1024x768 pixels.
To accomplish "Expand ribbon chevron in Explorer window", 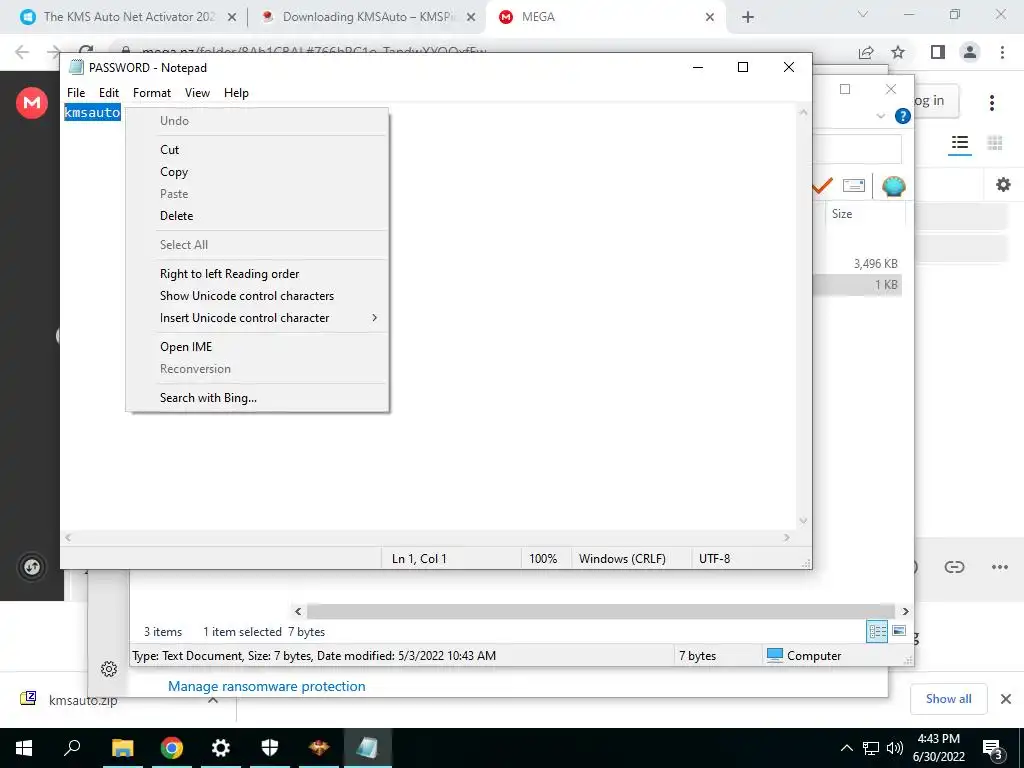I will pyautogui.click(x=880, y=116).
